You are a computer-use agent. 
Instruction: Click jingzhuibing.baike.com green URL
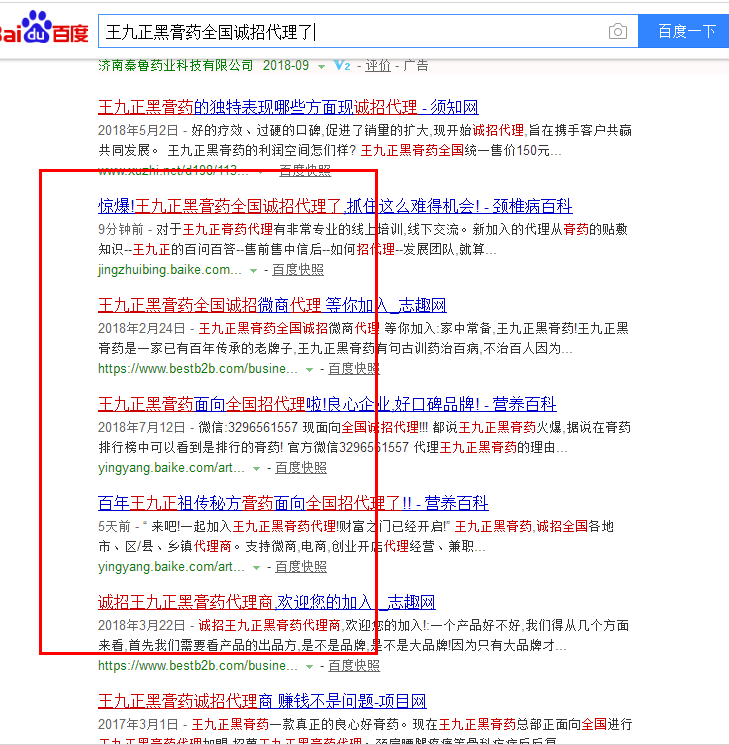click(170, 270)
